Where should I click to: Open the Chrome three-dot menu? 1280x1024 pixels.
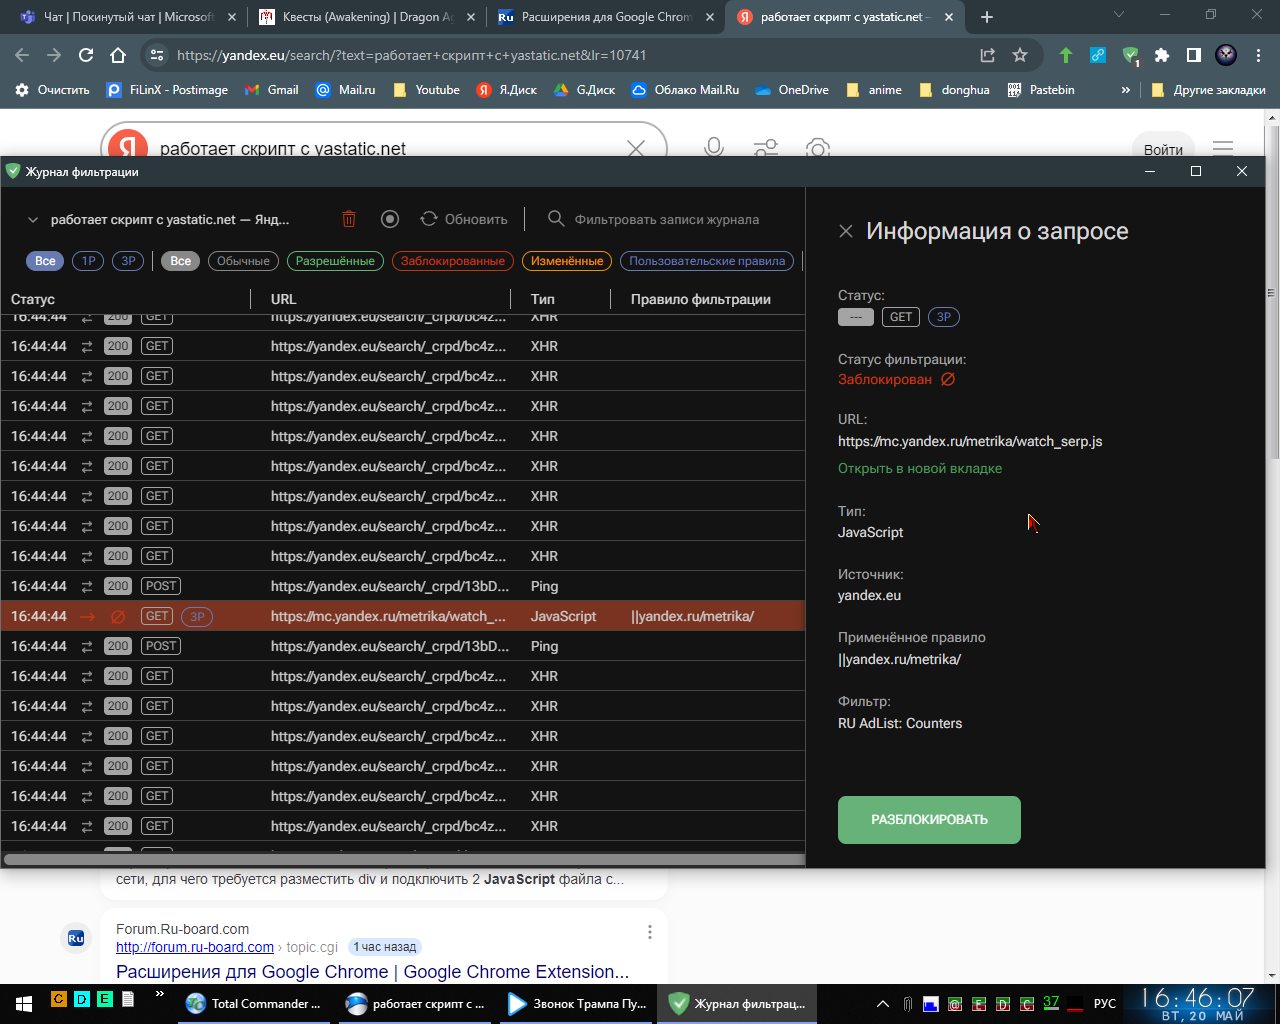[1258, 55]
